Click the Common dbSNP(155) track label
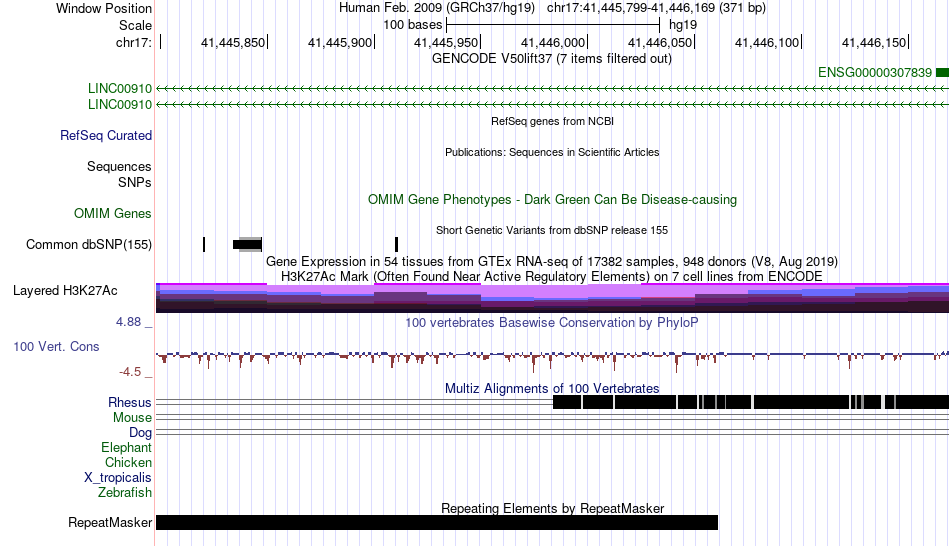The height and width of the screenshot is (546, 950). [89, 245]
